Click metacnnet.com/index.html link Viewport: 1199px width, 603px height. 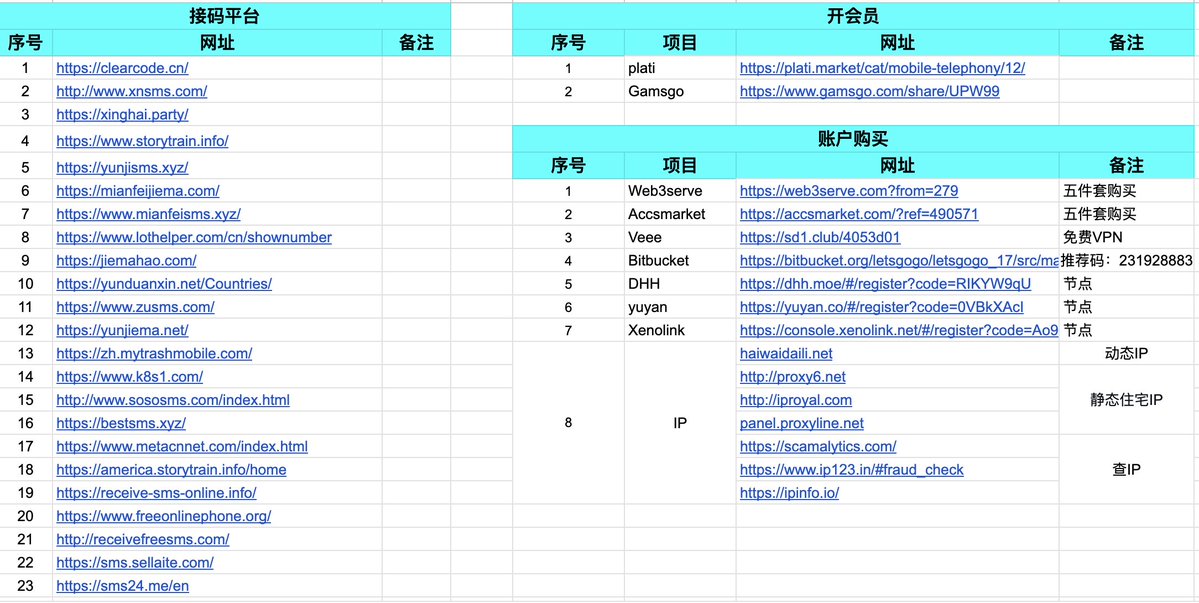pos(182,446)
